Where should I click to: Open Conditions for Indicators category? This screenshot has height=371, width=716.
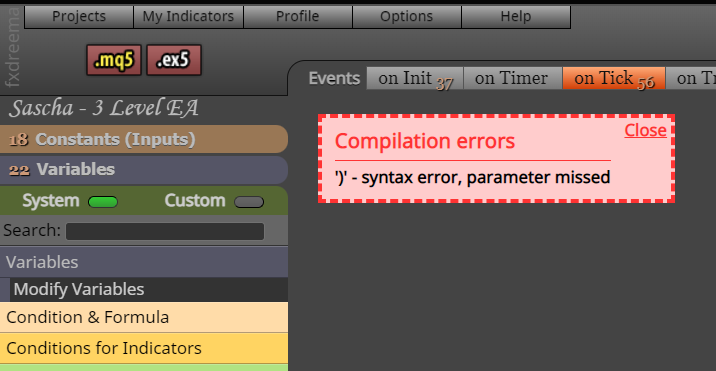pos(144,348)
